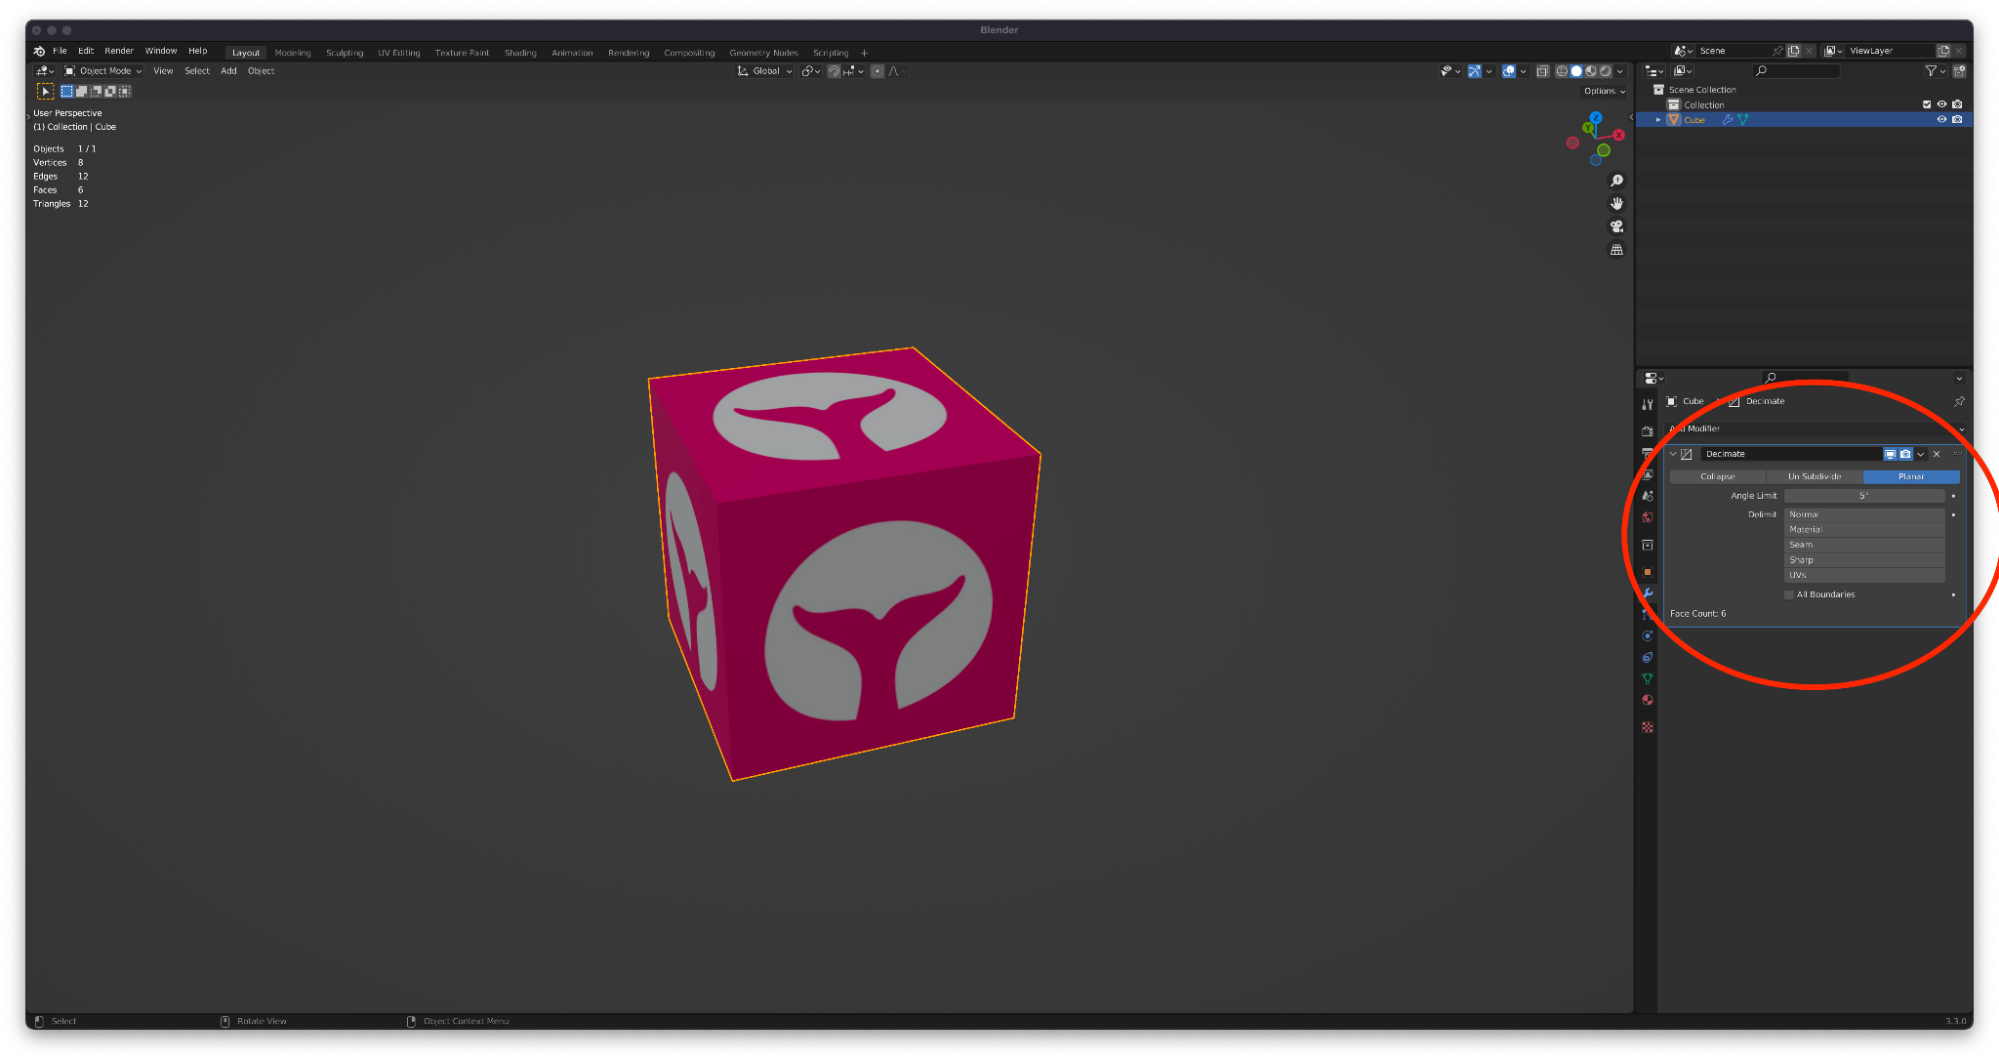The width and height of the screenshot is (1999, 1061).
Task: Open the World properties tab
Action: (x=1647, y=517)
